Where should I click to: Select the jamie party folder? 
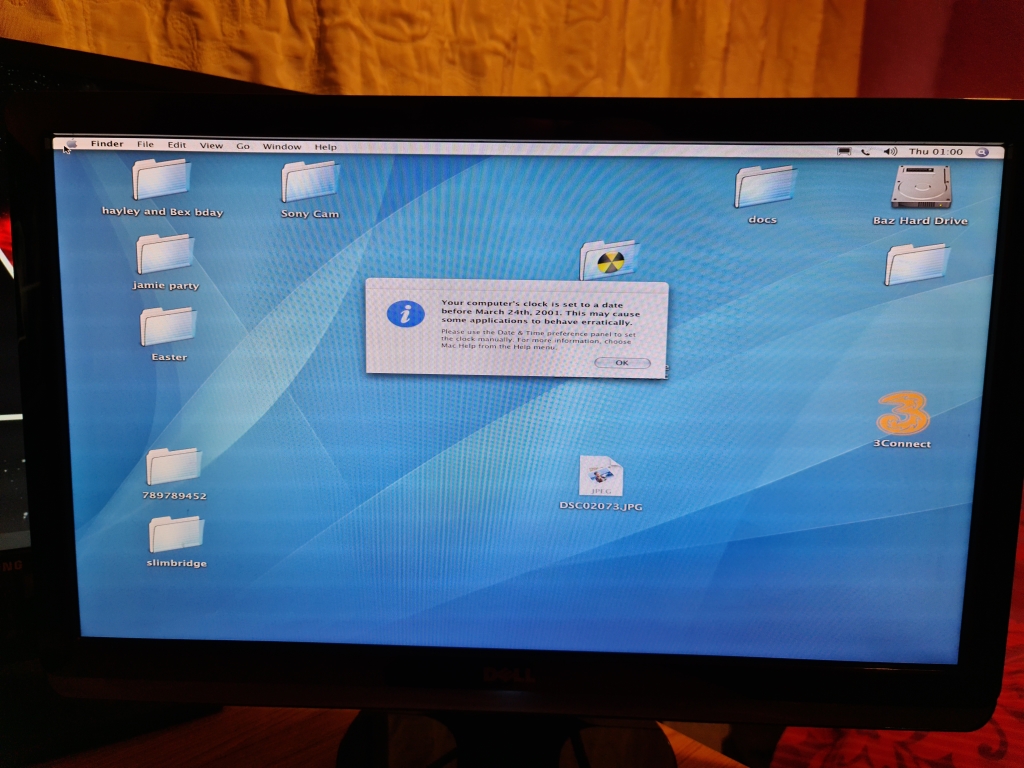pos(165,255)
